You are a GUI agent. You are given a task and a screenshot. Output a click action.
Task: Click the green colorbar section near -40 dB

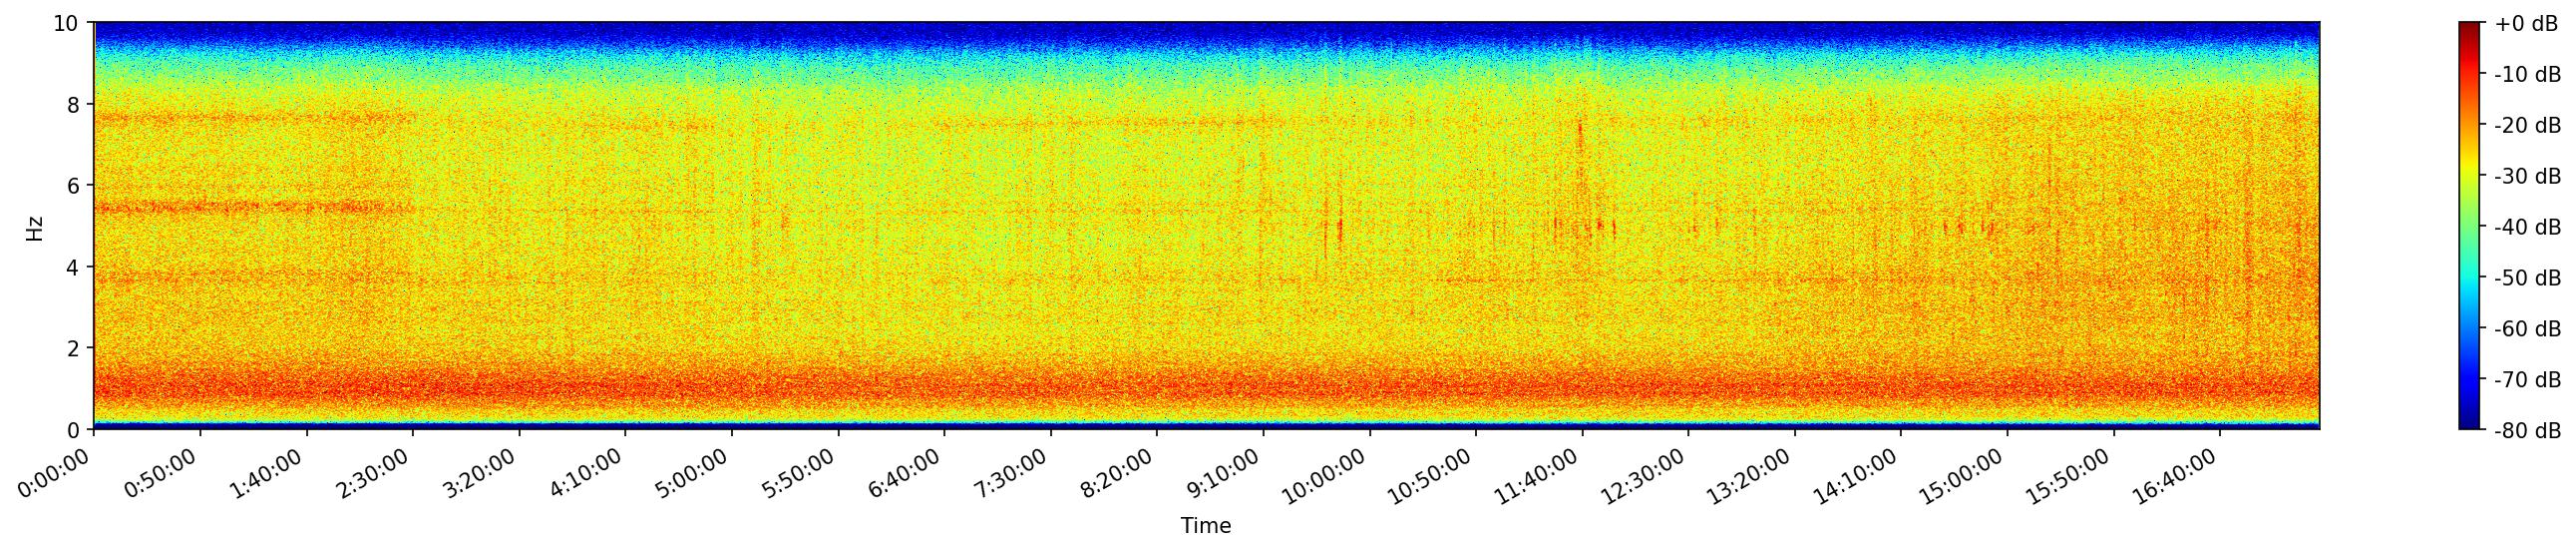click(x=2470, y=227)
